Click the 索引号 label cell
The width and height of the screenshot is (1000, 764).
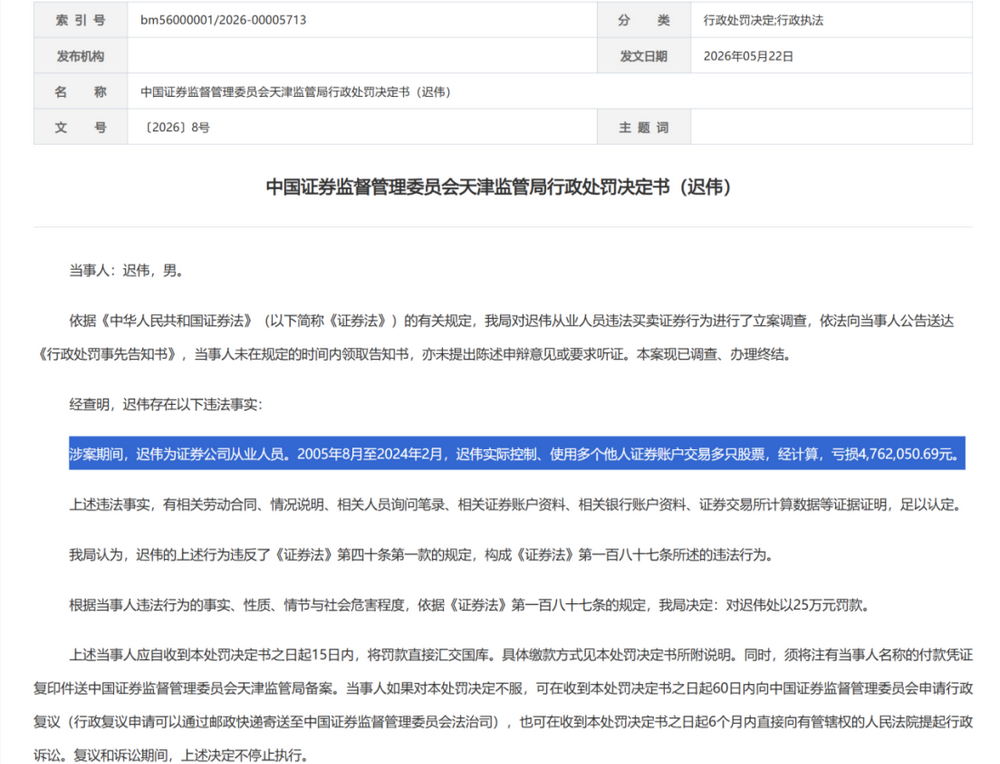[80, 20]
